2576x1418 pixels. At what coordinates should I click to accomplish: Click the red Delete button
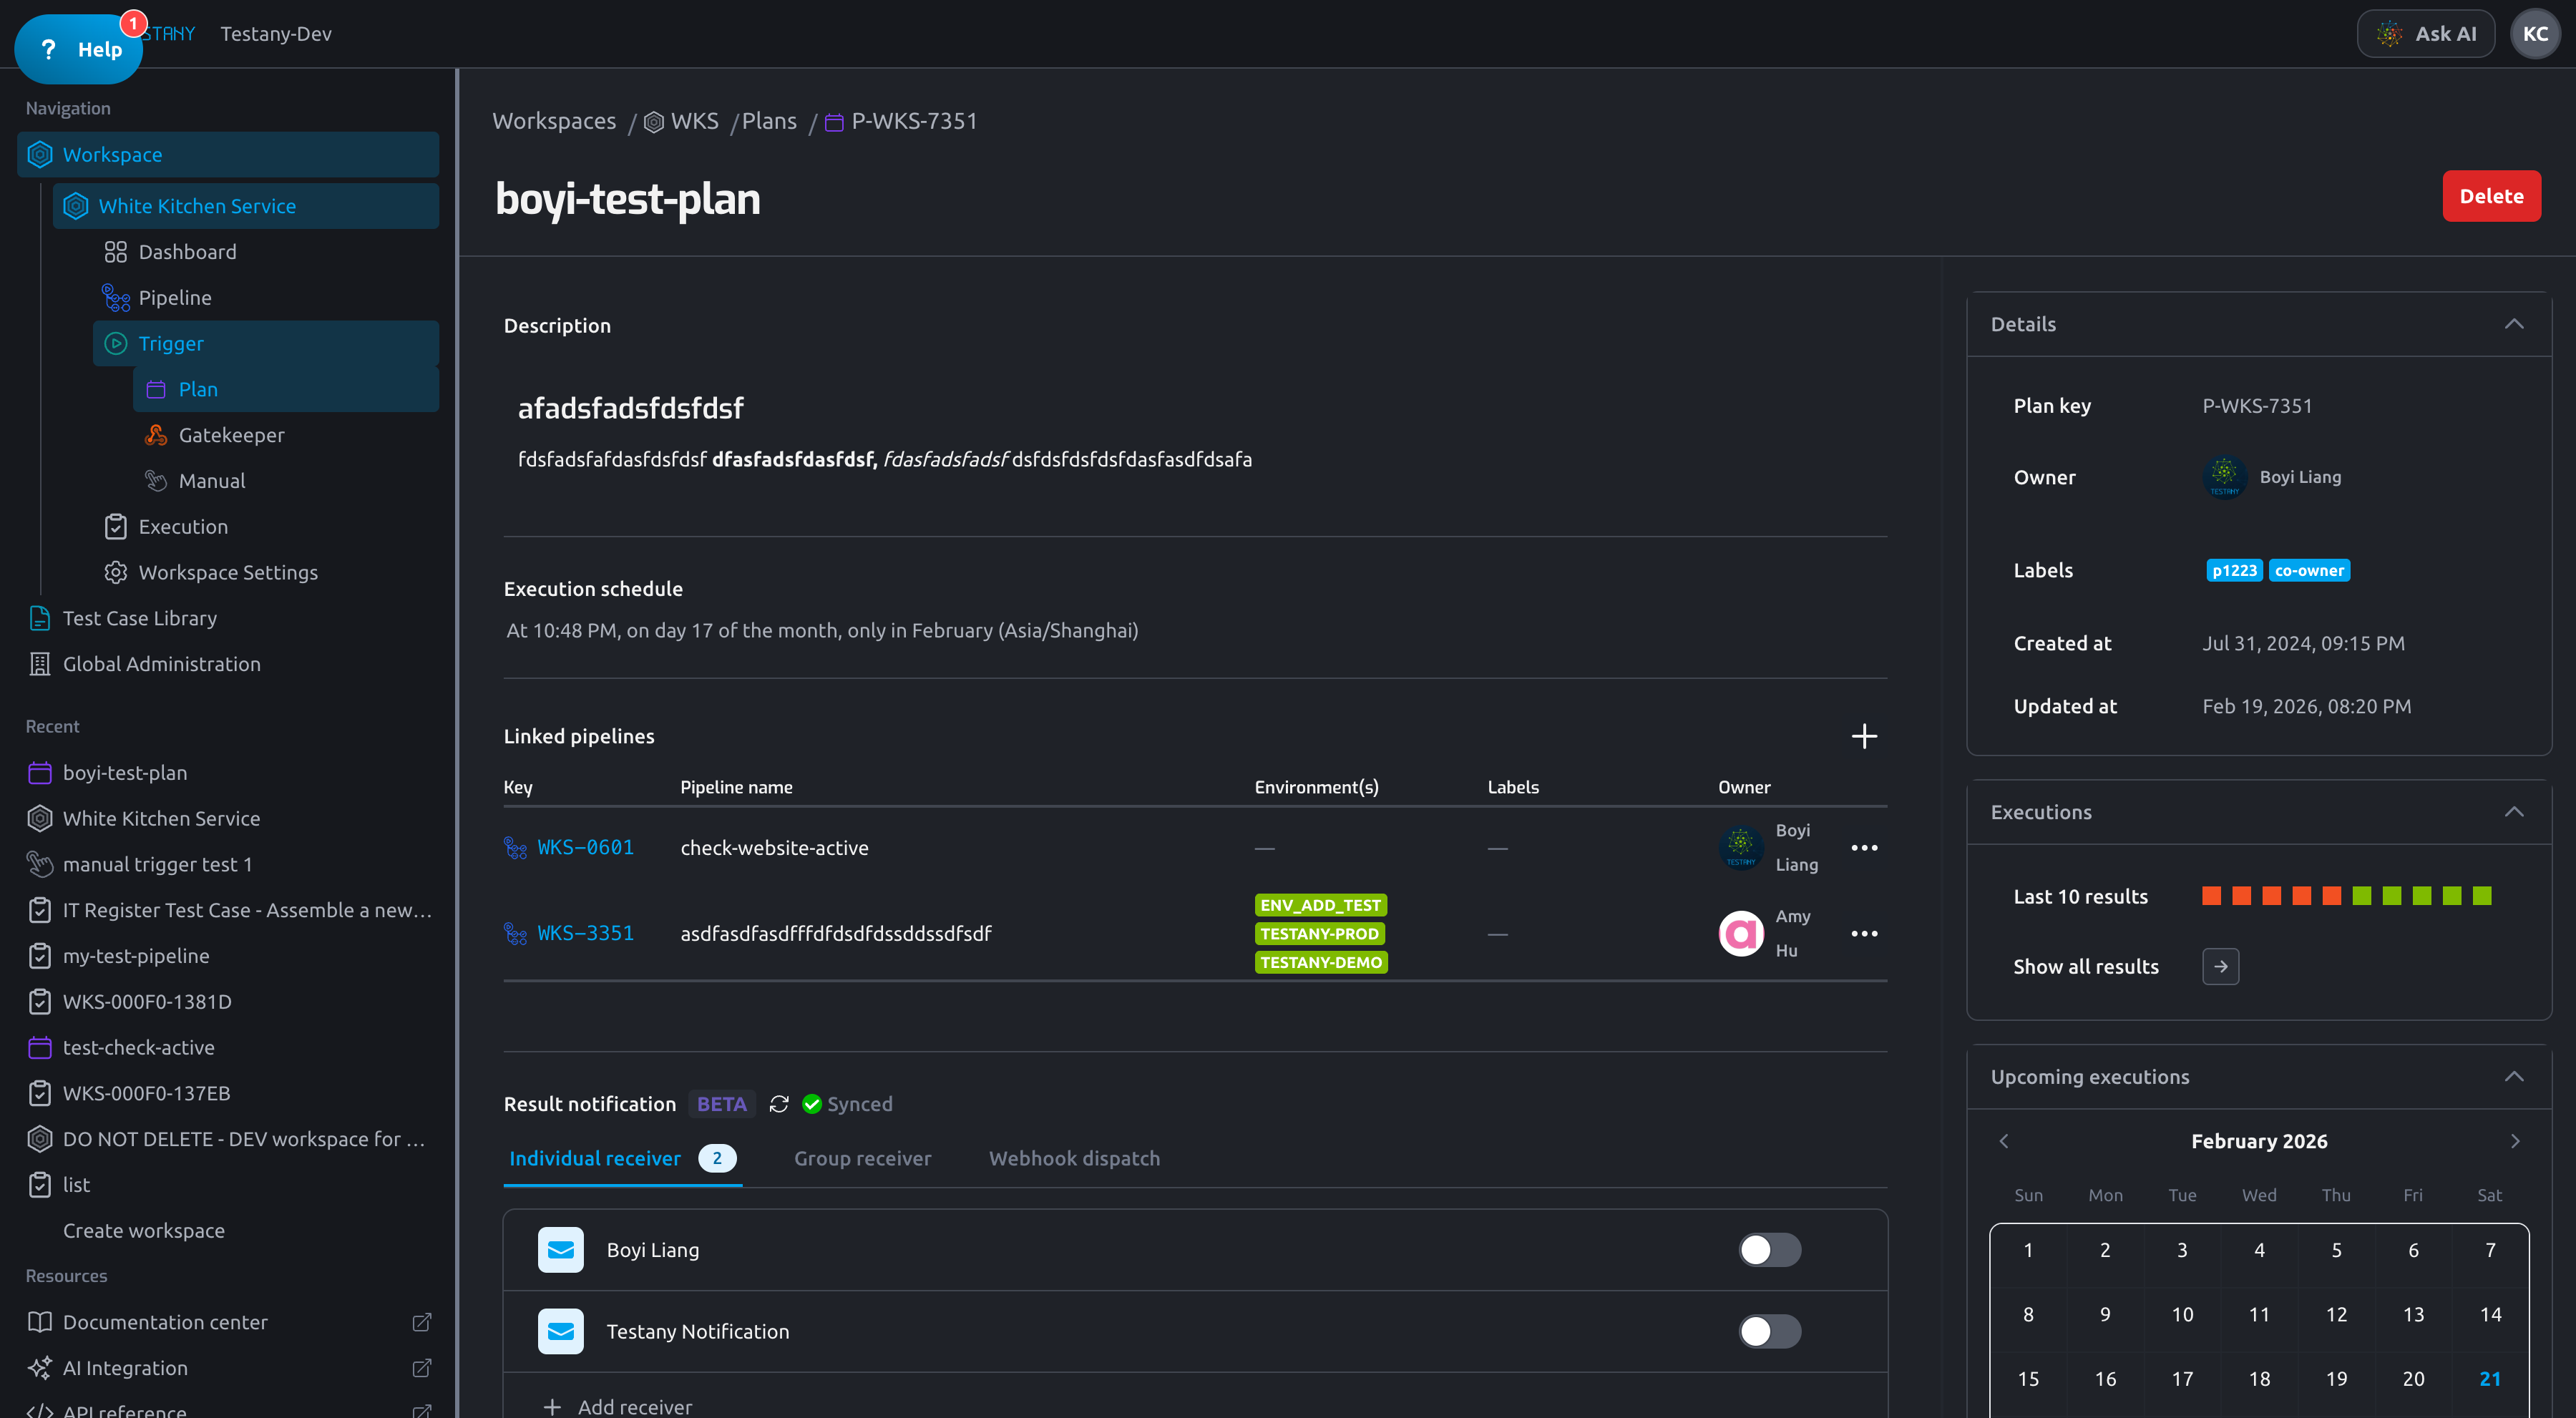[2491, 197]
